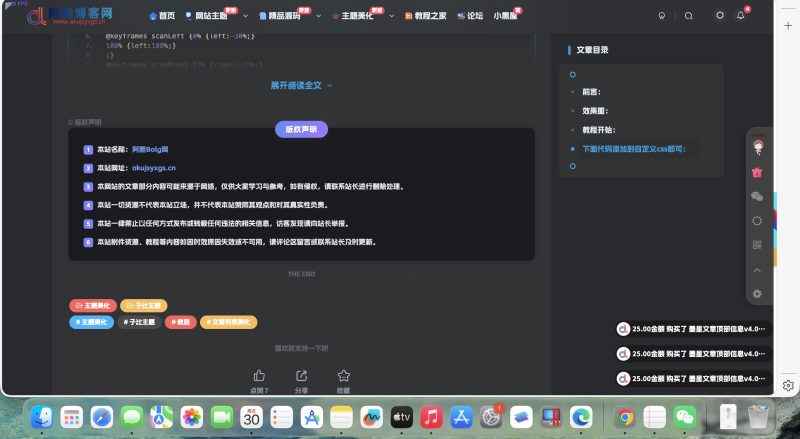This screenshot has width=800, height=439.
Task: Open Finder from the Dock
Action: (42, 417)
